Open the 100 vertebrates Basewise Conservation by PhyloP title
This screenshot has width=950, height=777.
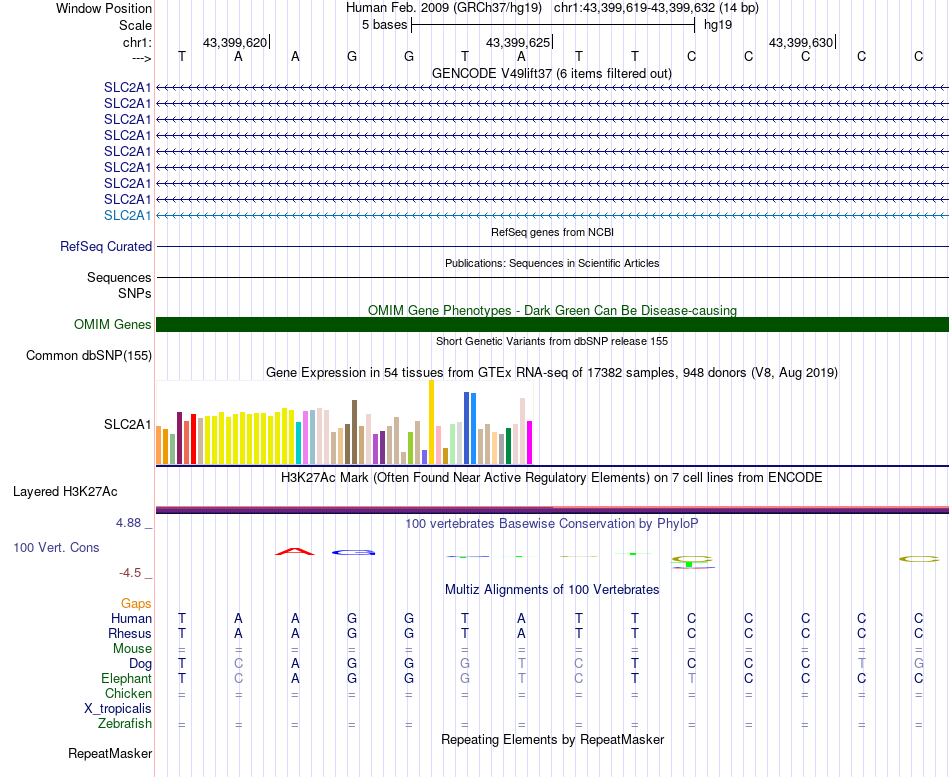pyautogui.click(x=551, y=524)
